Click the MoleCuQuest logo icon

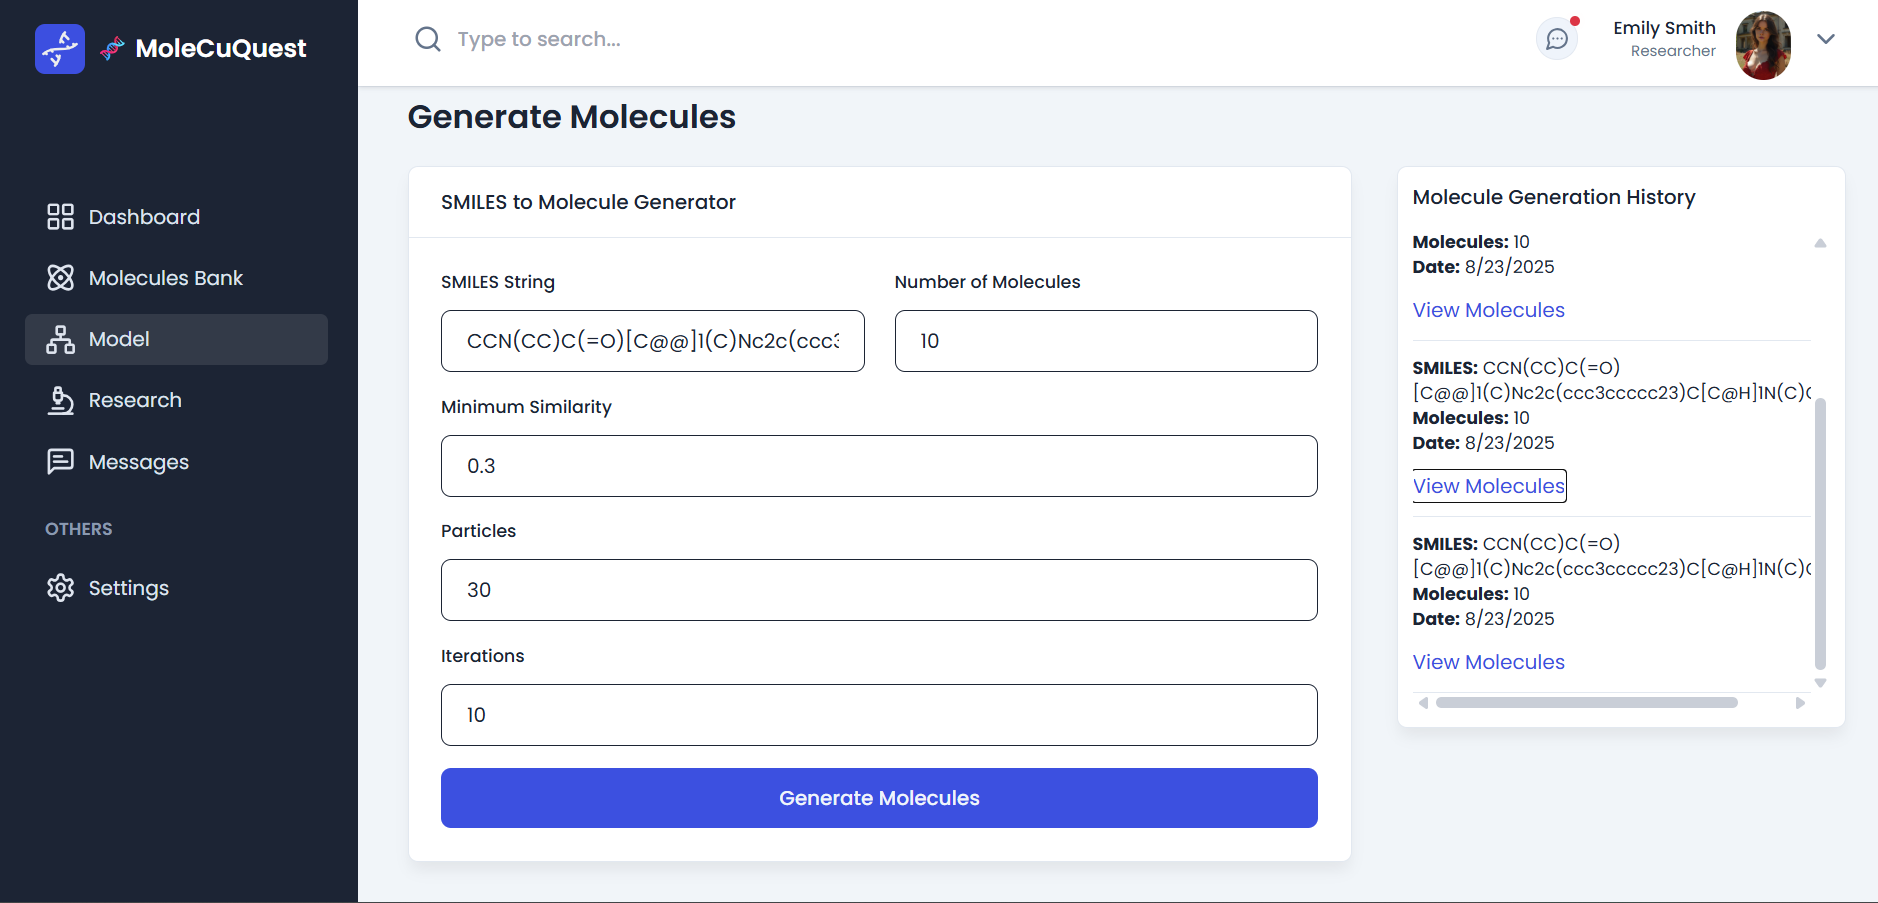coord(60,48)
